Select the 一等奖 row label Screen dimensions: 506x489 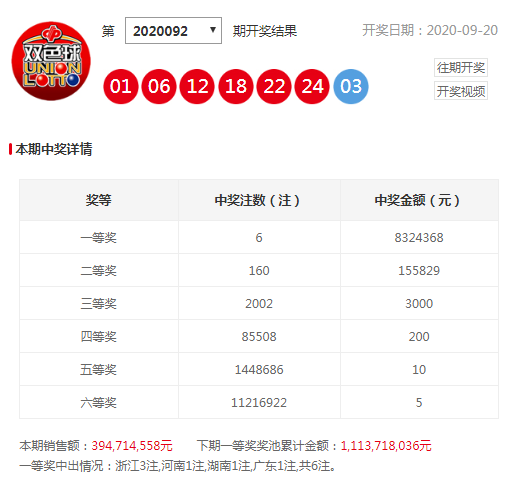[98, 238]
